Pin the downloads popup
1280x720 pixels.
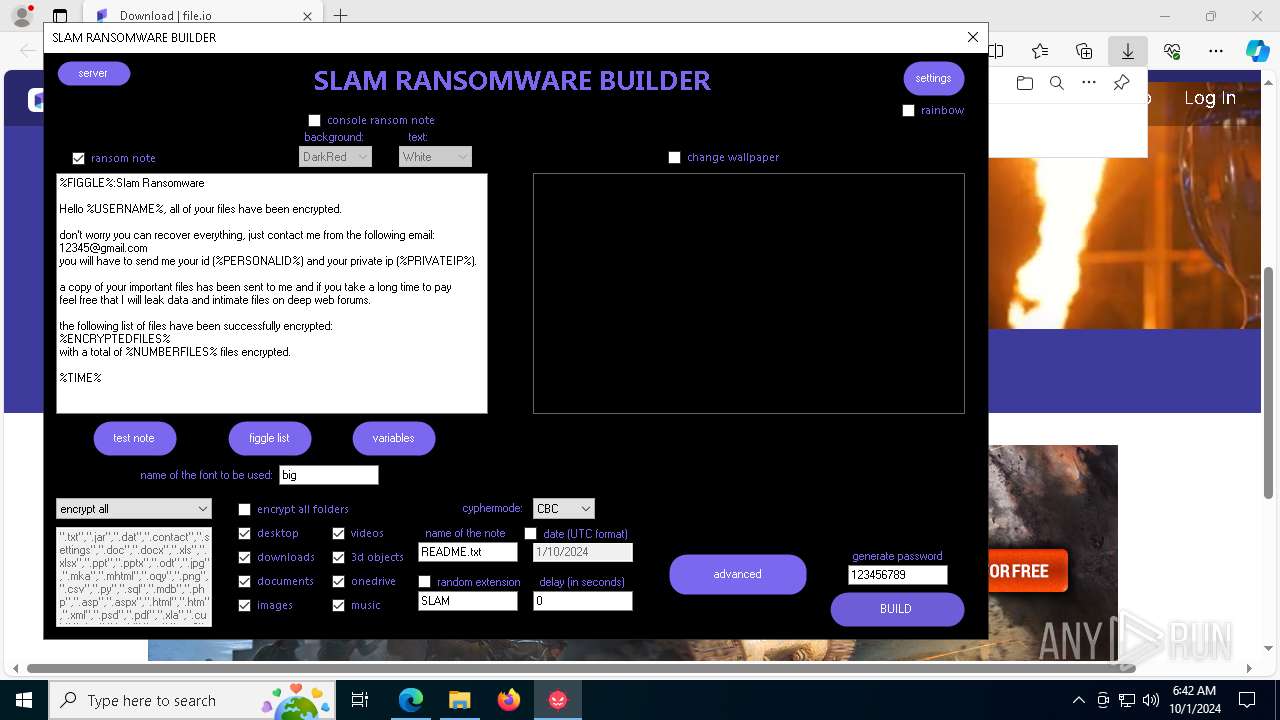(1122, 83)
